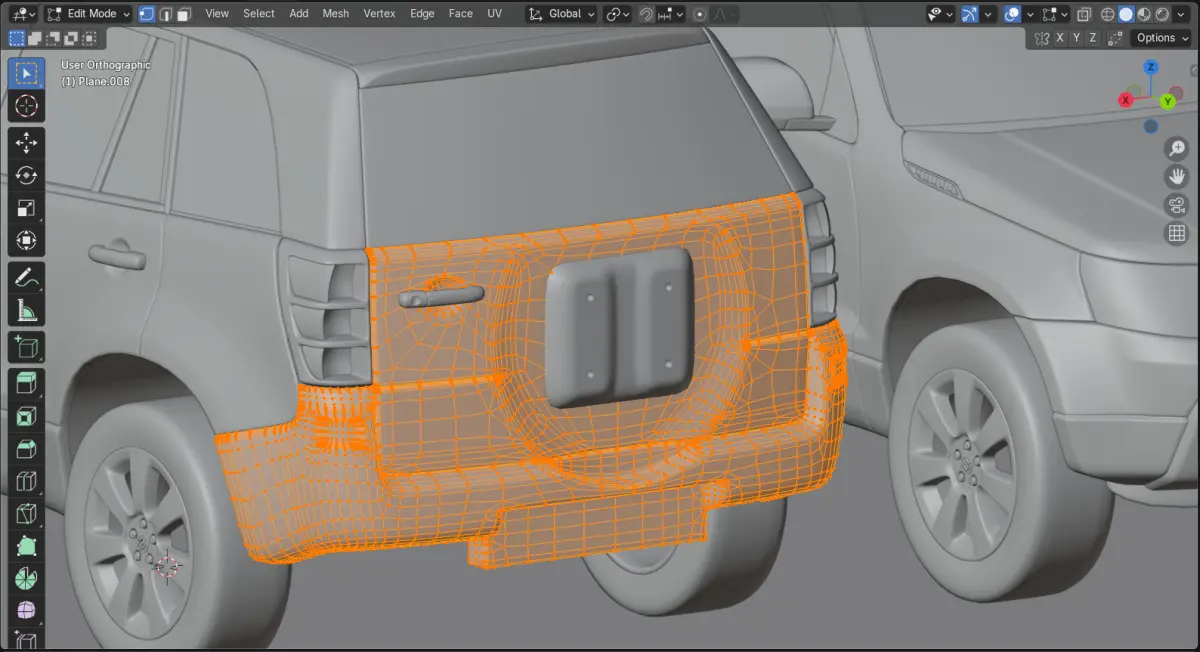This screenshot has width=1200, height=652.
Task: Enable Z axis mirror
Action: (x=1093, y=38)
